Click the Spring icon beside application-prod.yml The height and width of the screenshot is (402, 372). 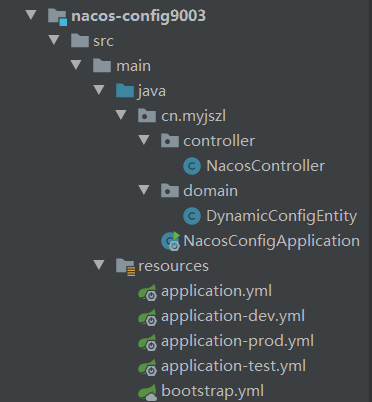147,342
